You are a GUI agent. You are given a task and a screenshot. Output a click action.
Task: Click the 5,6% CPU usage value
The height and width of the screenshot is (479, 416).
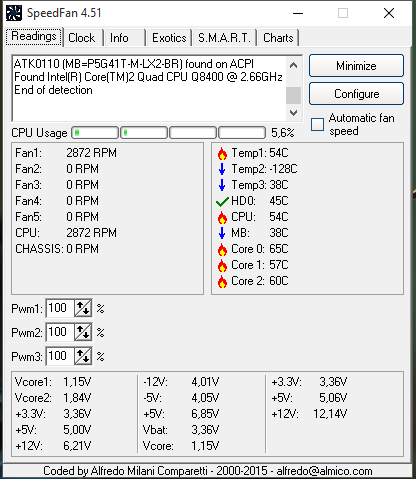283,133
